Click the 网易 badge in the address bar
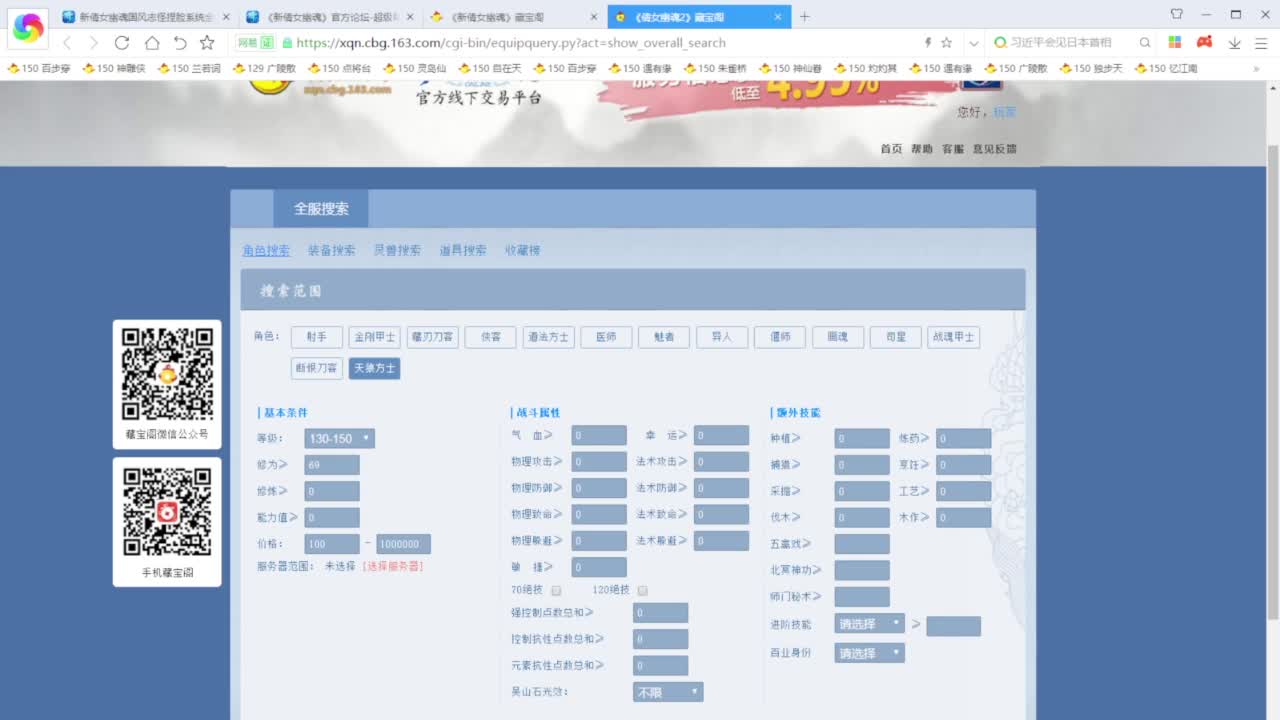Image resolution: width=1280 pixels, height=720 pixels. click(x=254, y=44)
